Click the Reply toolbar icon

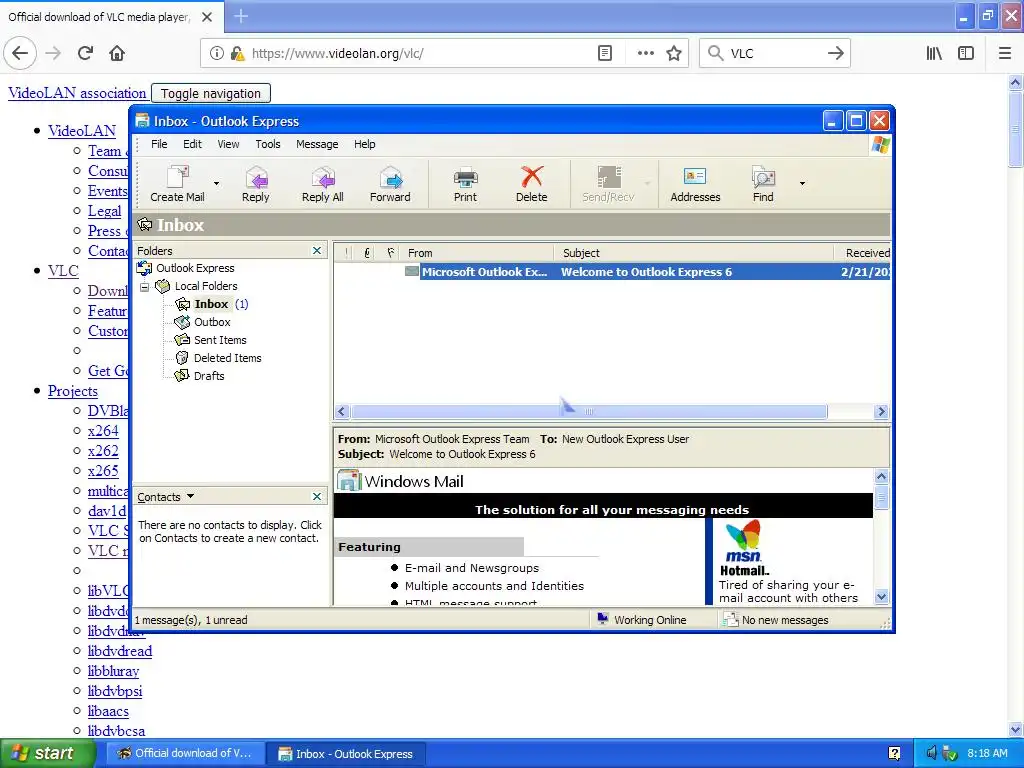pyautogui.click(x=255, y=184)
